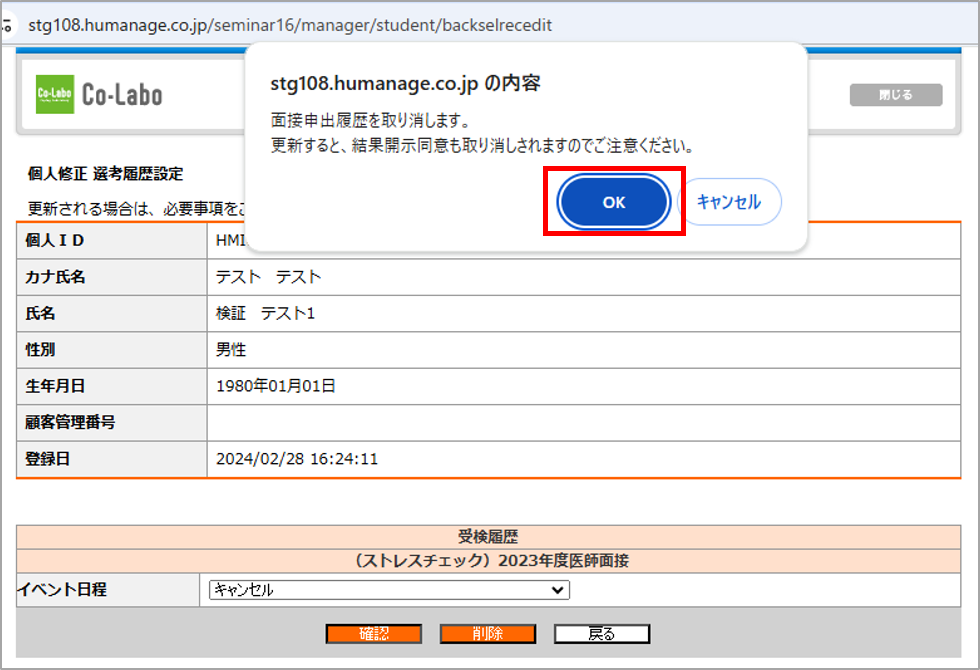
Task: Click the イベント日程 label
Action: 62,589
